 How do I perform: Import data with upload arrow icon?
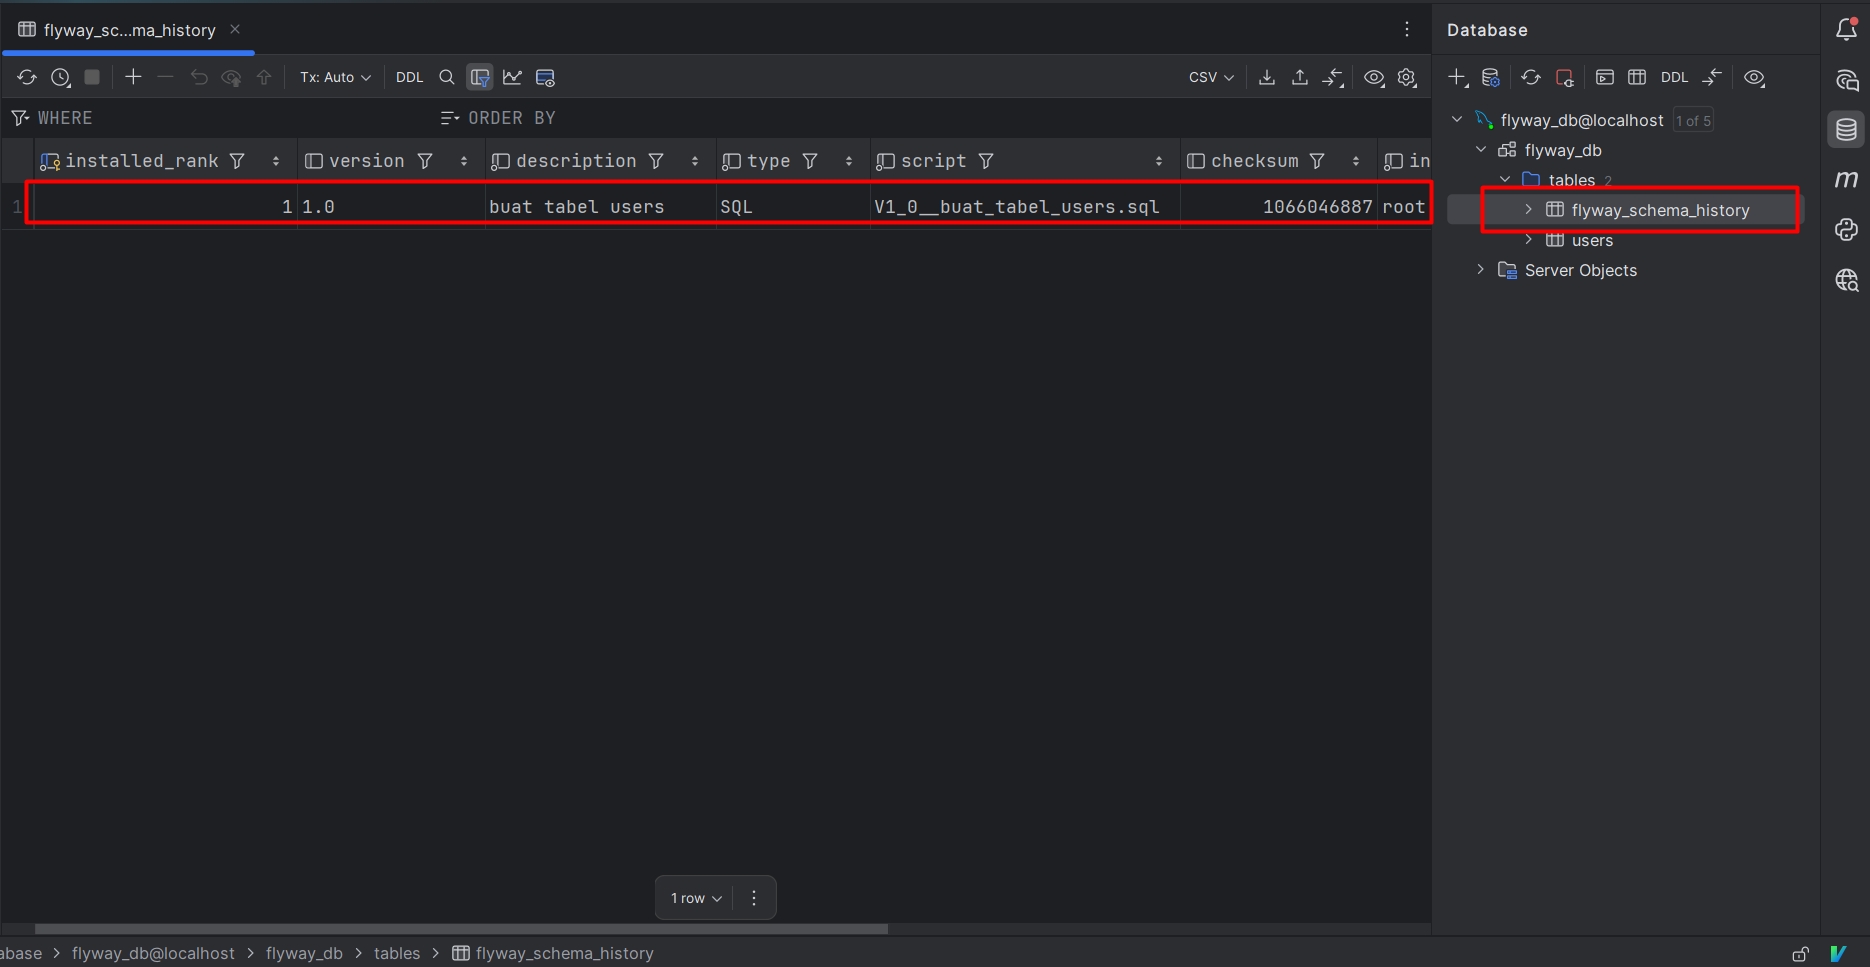coord(1300,77)
